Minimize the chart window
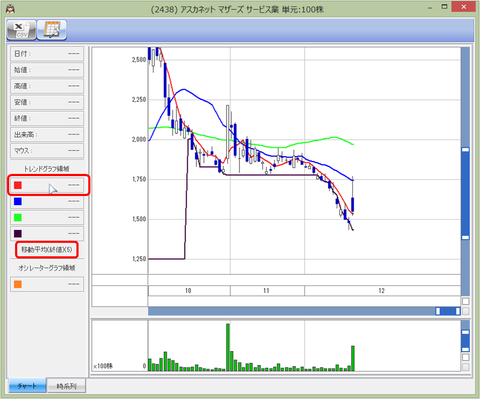 430,7
